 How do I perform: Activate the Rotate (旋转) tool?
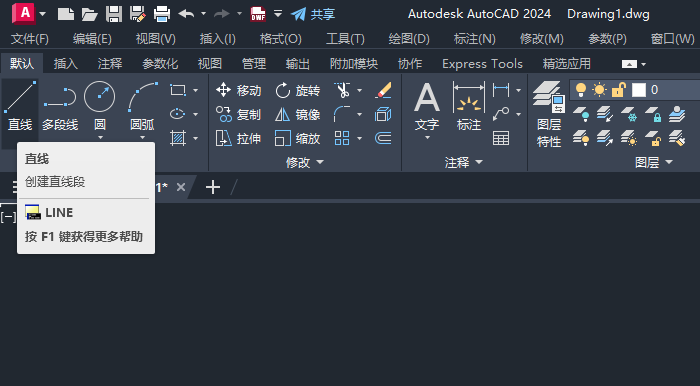297,91
